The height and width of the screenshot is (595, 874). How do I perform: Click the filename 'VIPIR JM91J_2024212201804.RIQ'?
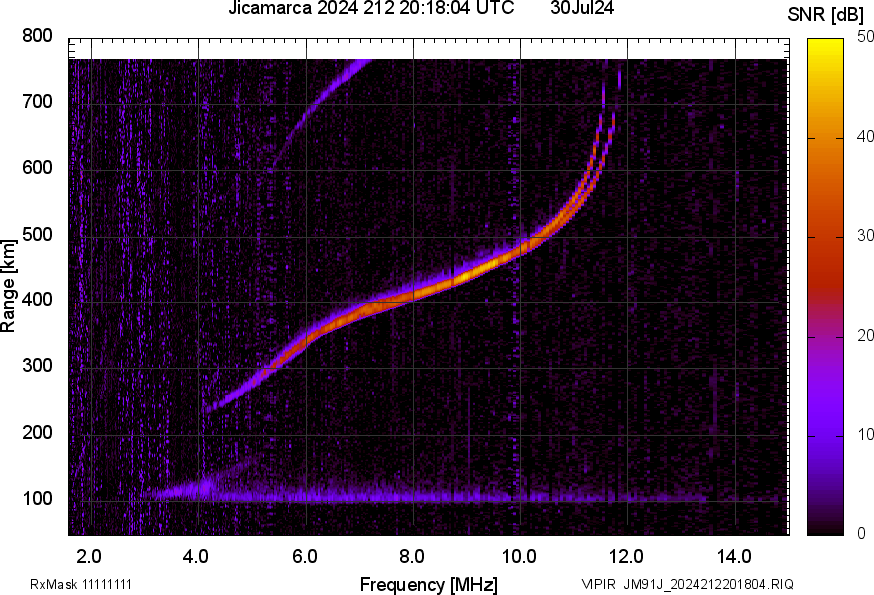tap(687, 584)
